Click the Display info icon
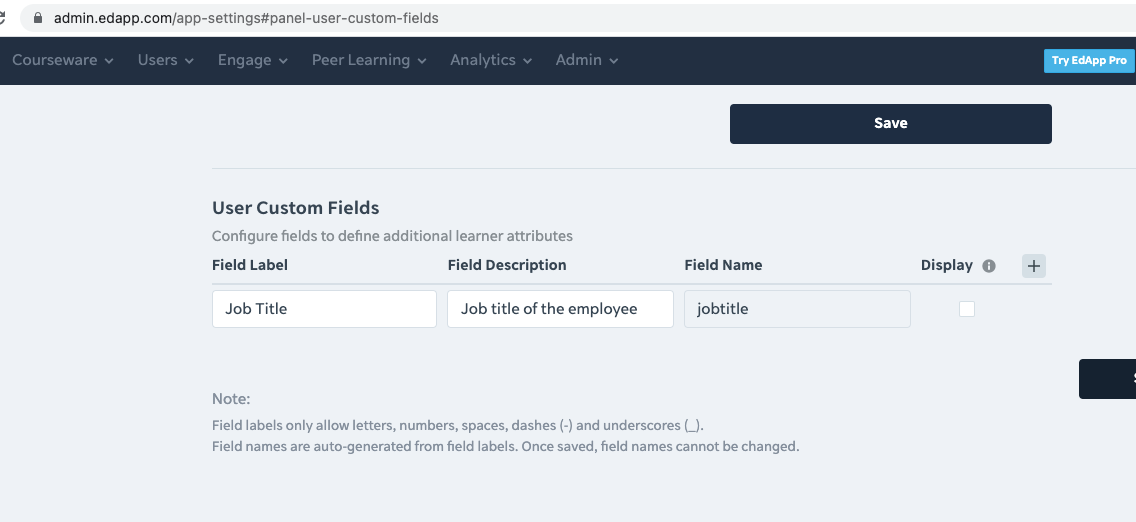Screen dimensions: 1136x522 coord(989,266)
